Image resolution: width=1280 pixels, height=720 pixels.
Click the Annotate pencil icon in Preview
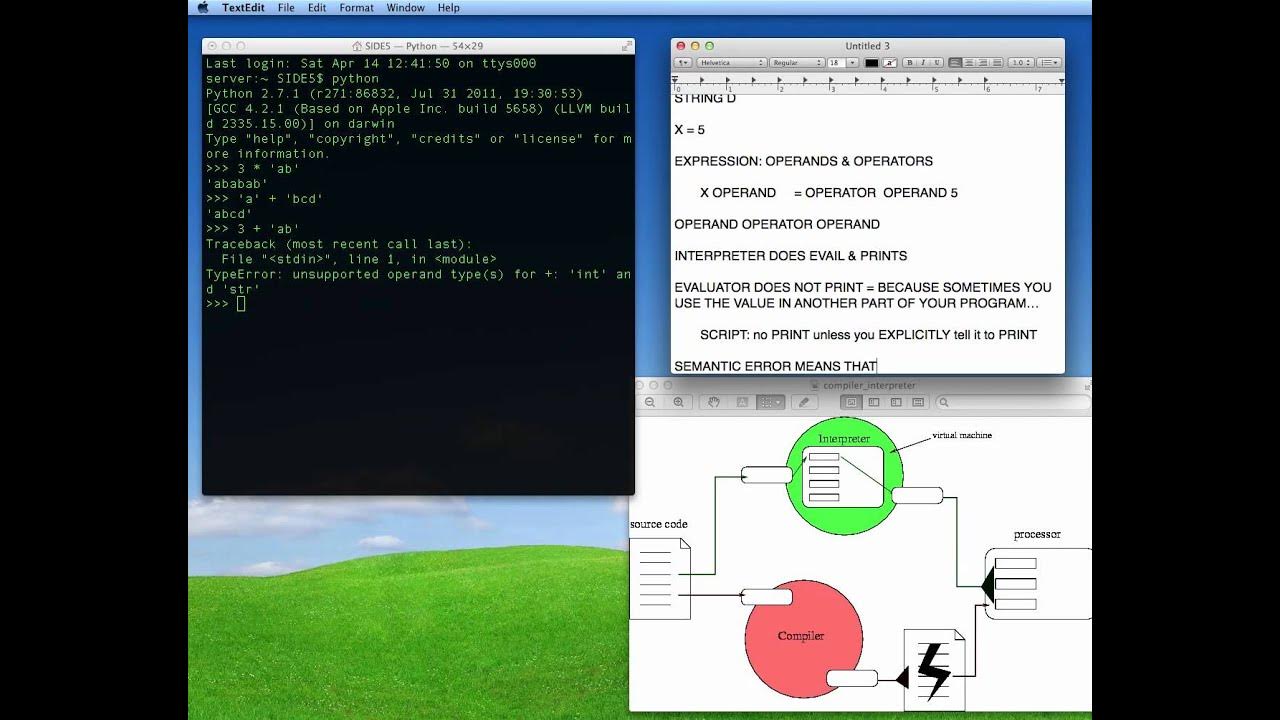(x=804, y=402)
